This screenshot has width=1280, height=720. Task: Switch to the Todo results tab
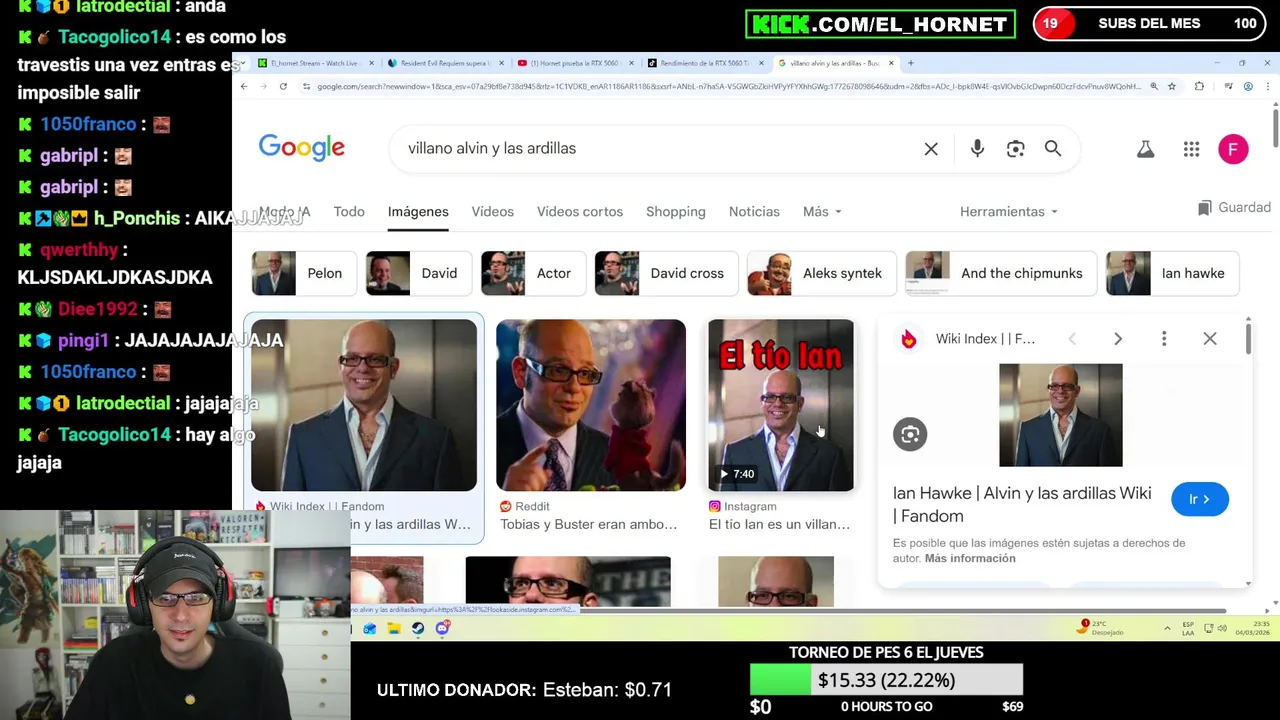tap(349, 212)
